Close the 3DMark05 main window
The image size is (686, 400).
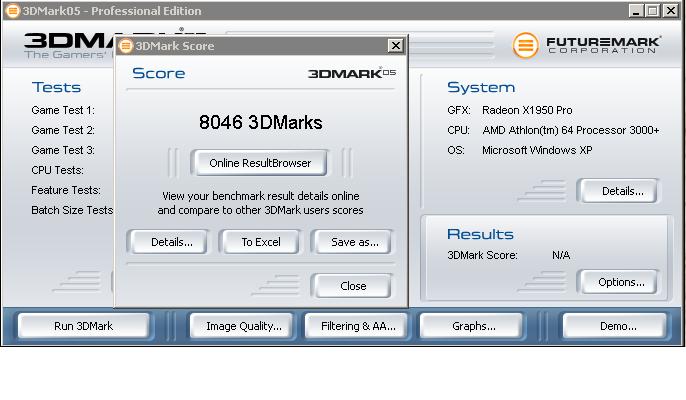[670, 11]
